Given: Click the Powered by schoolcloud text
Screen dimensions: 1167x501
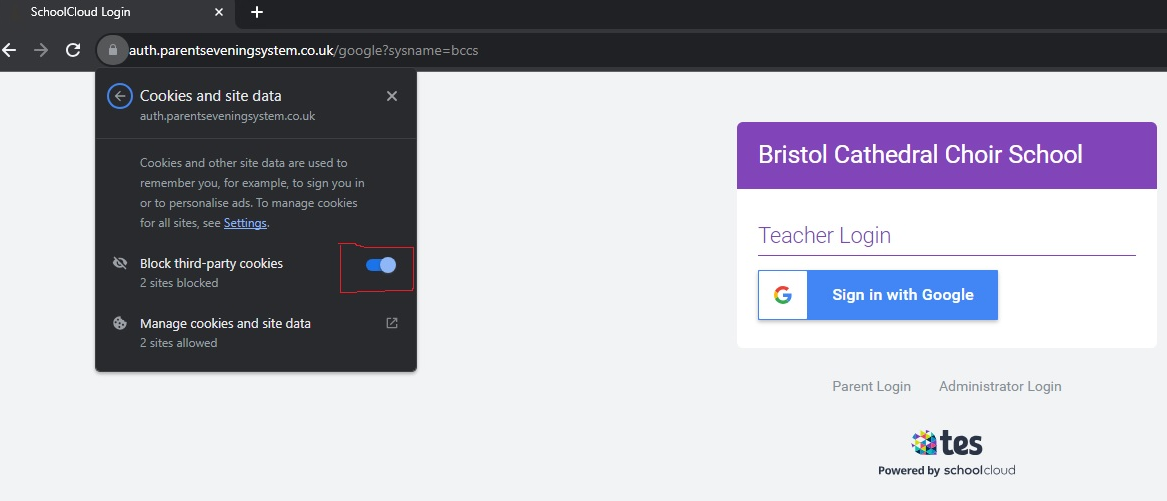Looking at the screenshot, I should 947,470.
